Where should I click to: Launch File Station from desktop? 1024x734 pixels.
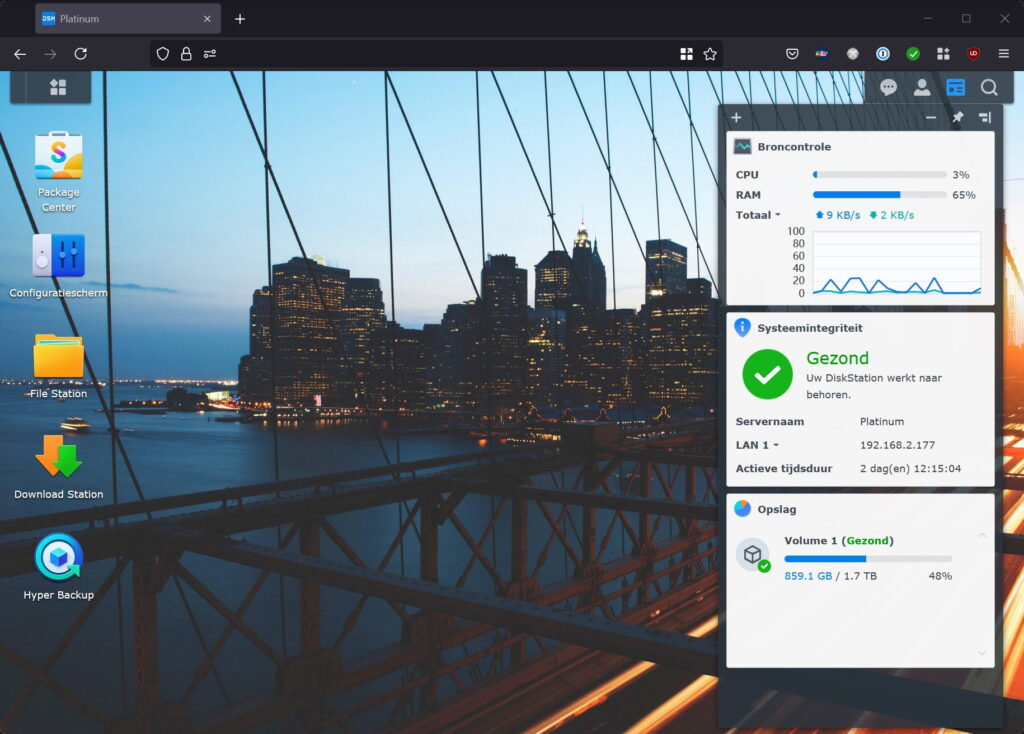[x=58, y=357]
